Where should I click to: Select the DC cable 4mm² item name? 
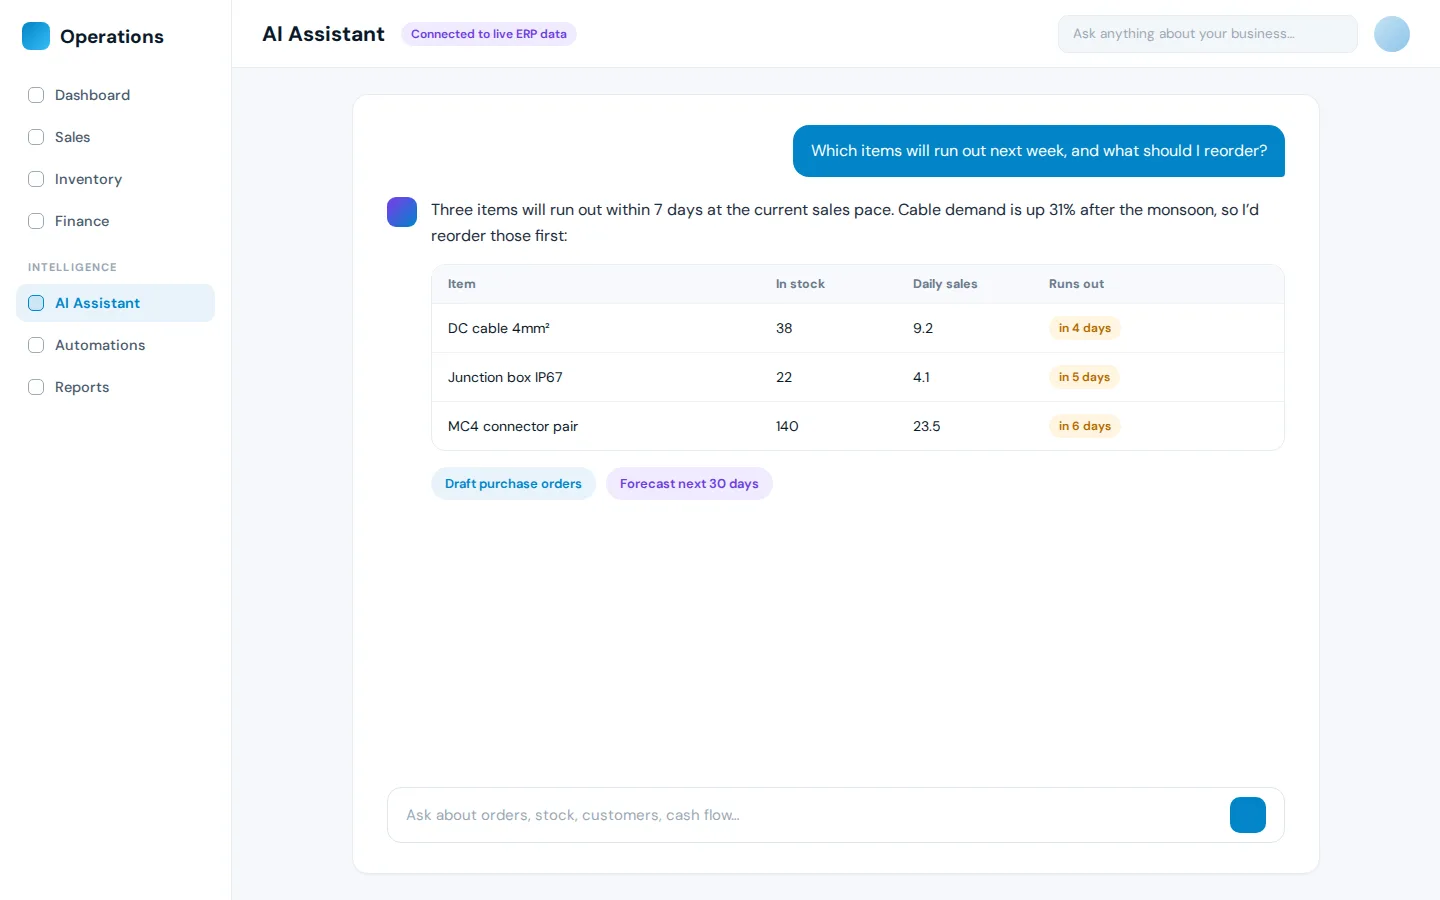click(499, 328)
